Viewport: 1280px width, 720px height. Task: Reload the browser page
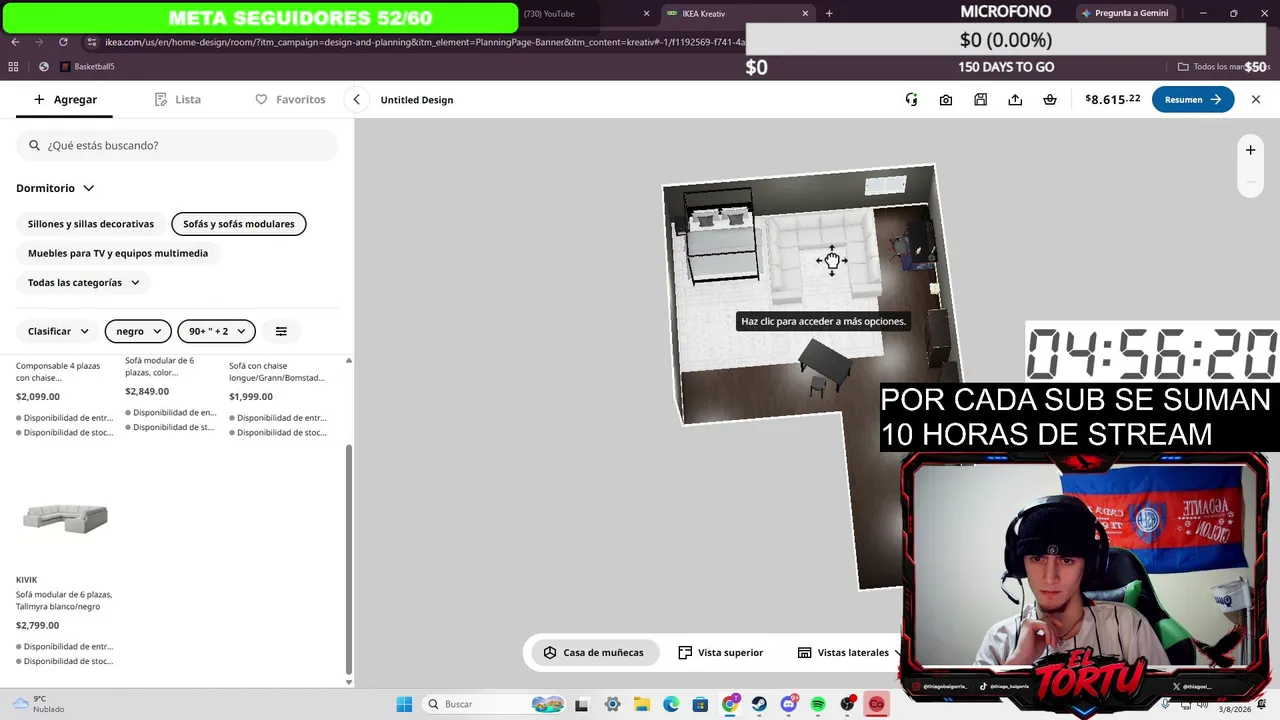(x=63, y=42)
